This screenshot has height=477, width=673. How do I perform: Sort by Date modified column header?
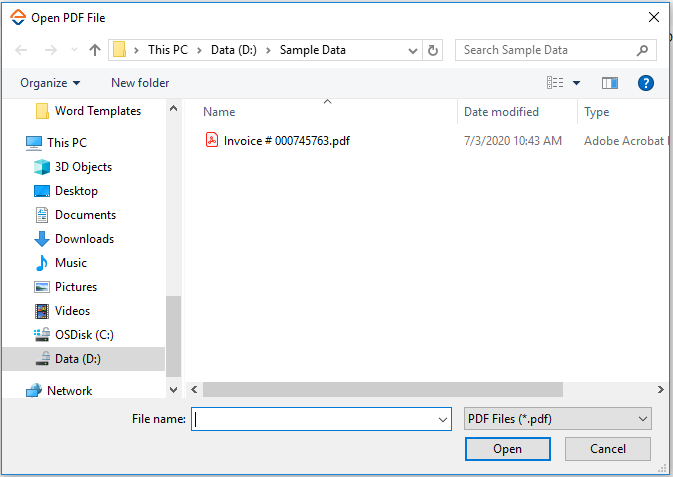pos(501,112)
